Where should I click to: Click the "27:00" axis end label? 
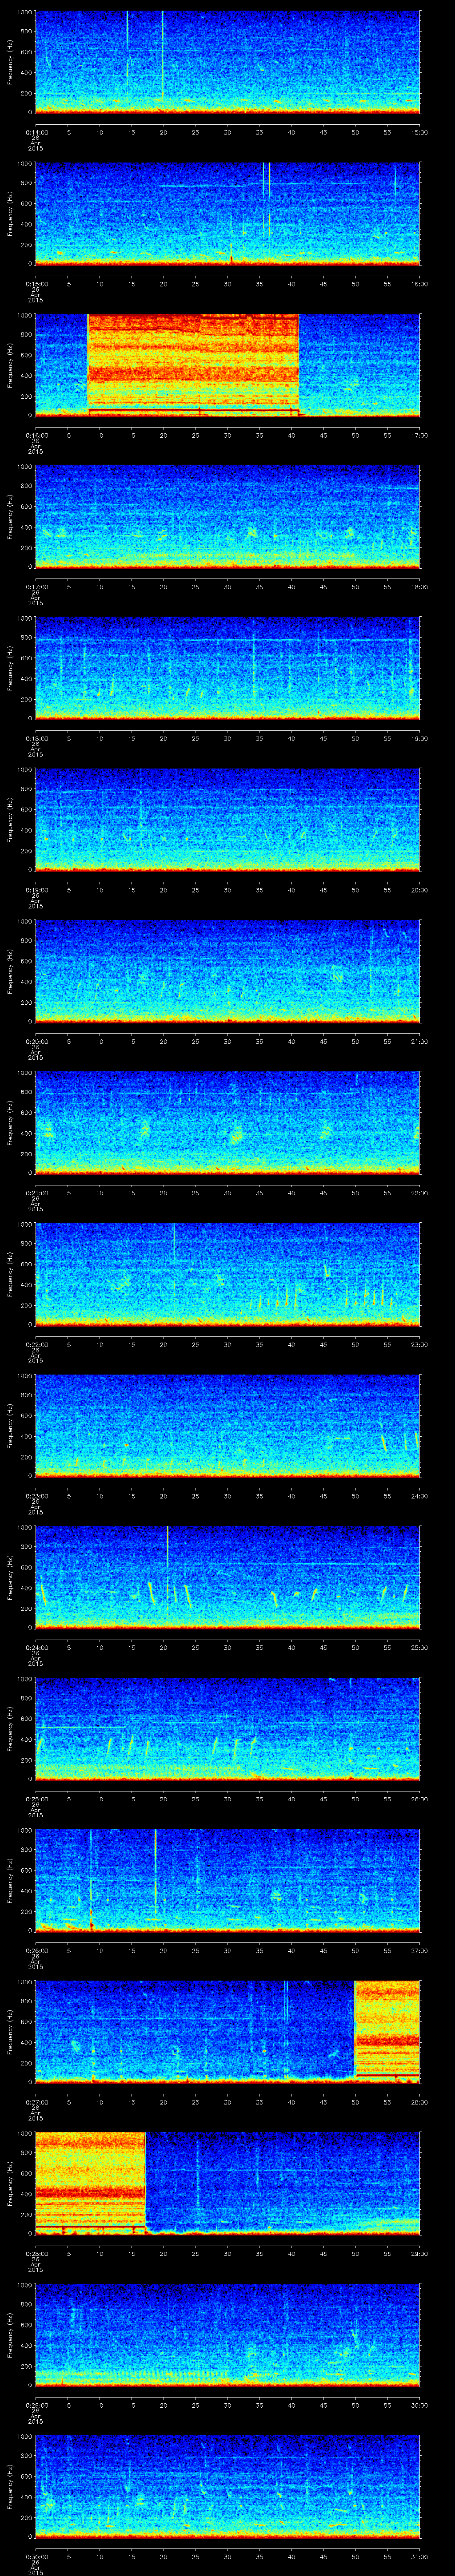(420, 1950)
